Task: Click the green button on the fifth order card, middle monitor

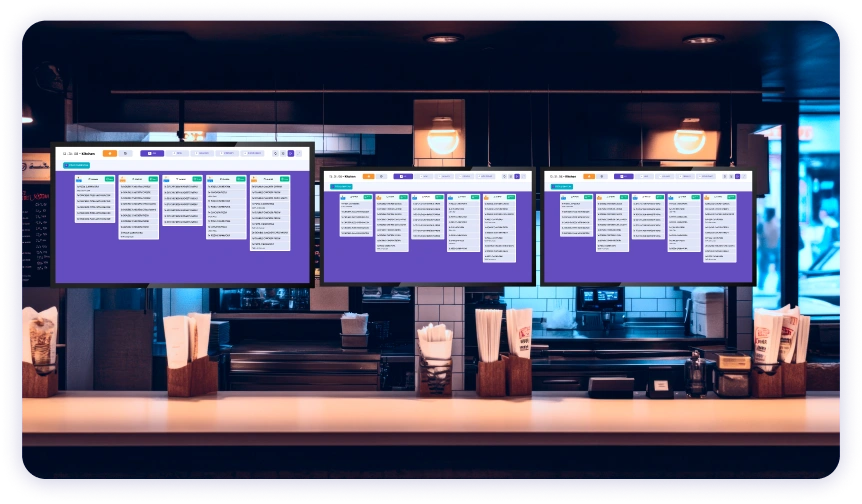Action: (511, 197)
